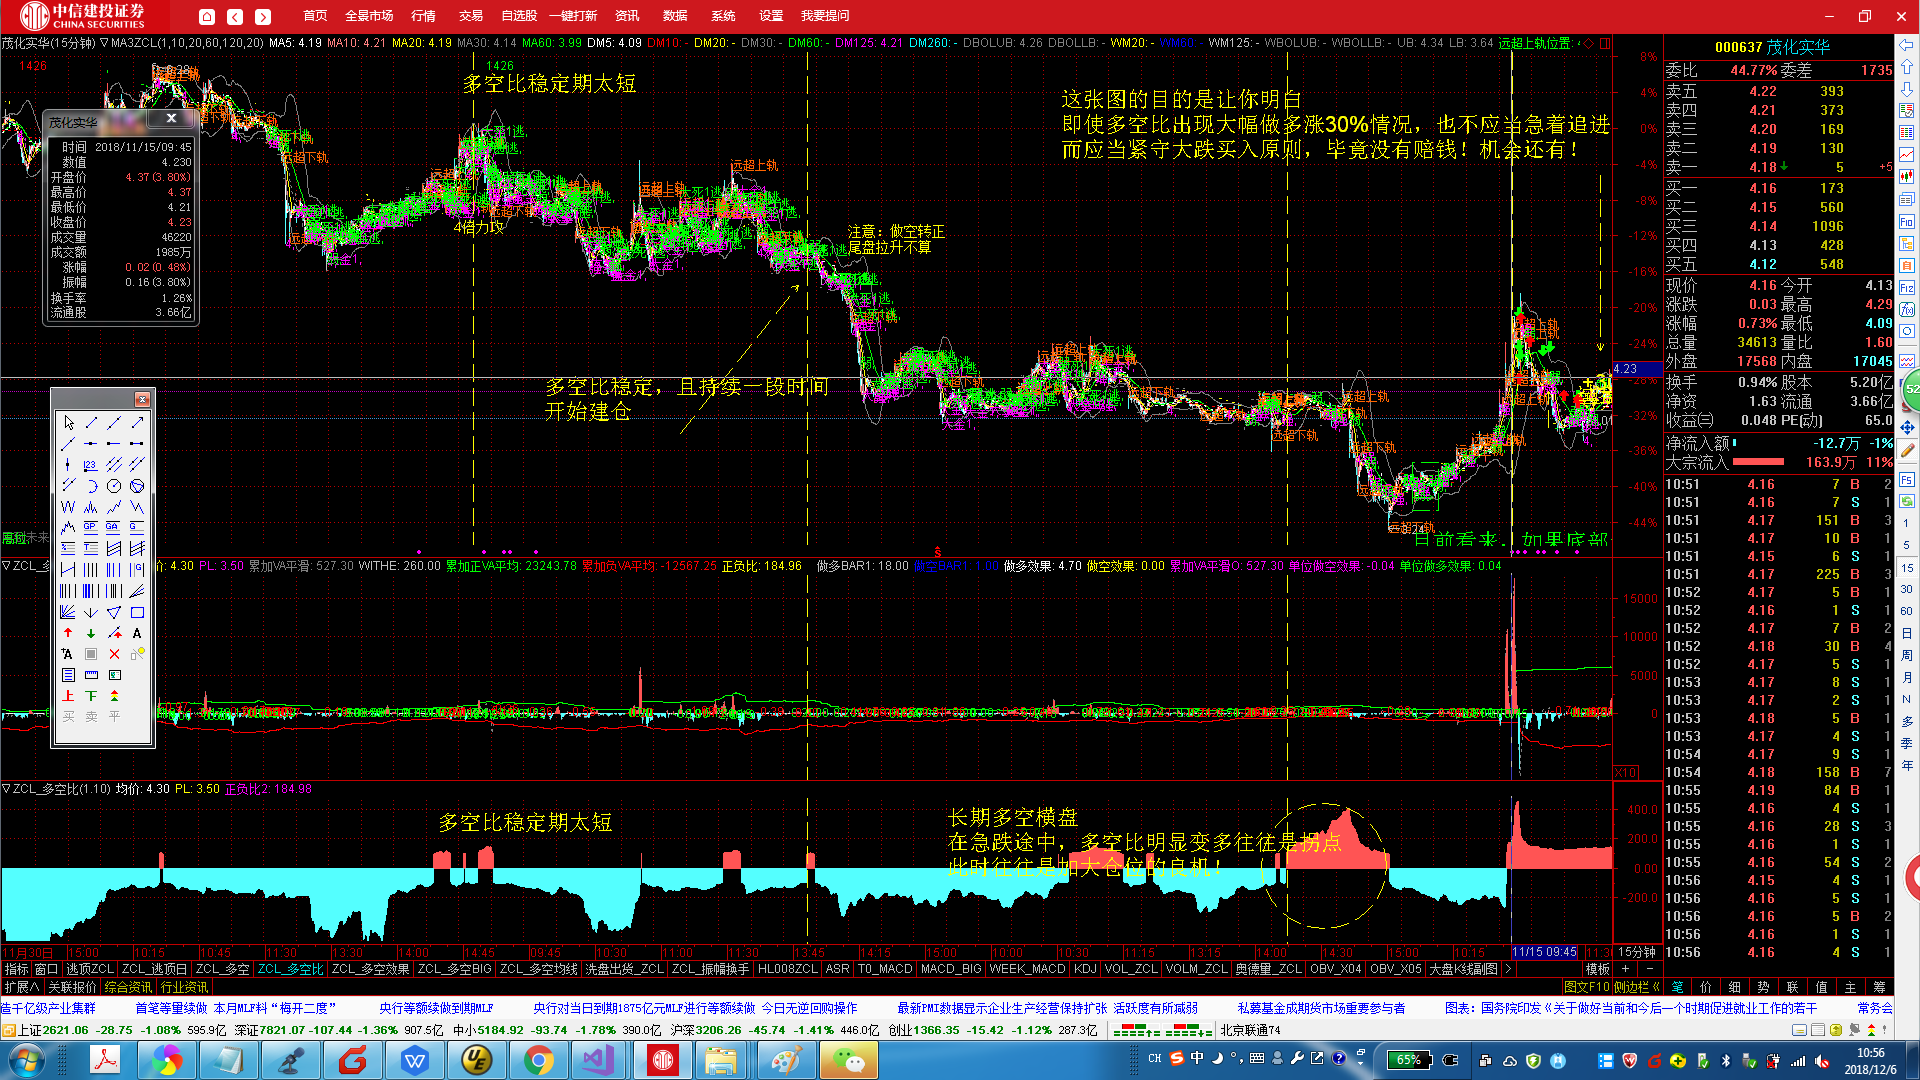Remove an indicator panel with minus button

[1649, 969]
